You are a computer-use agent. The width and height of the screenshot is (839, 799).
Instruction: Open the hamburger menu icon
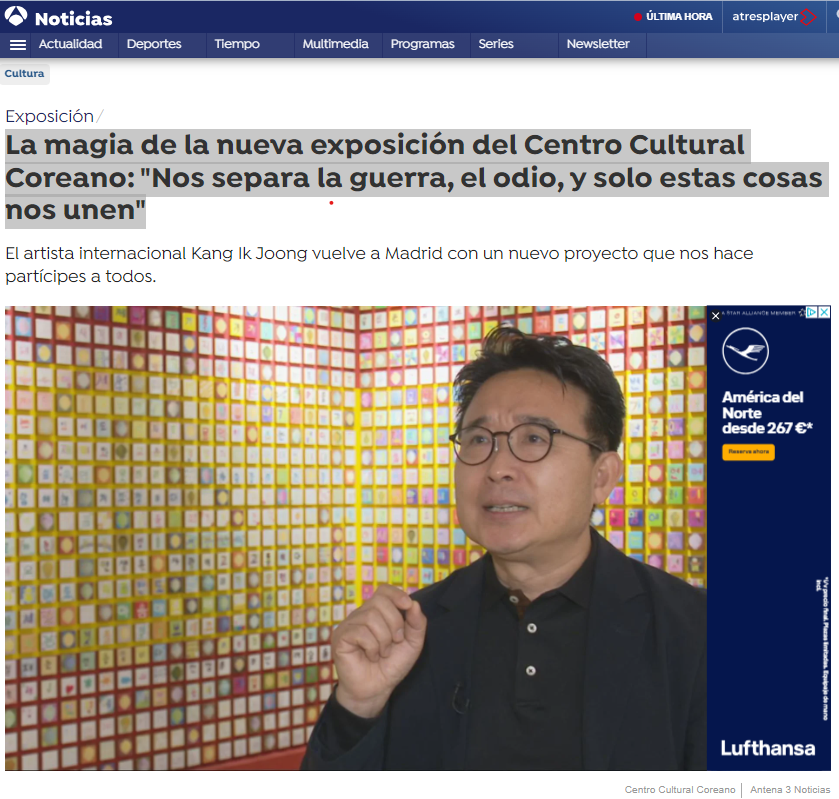[18, 45]
